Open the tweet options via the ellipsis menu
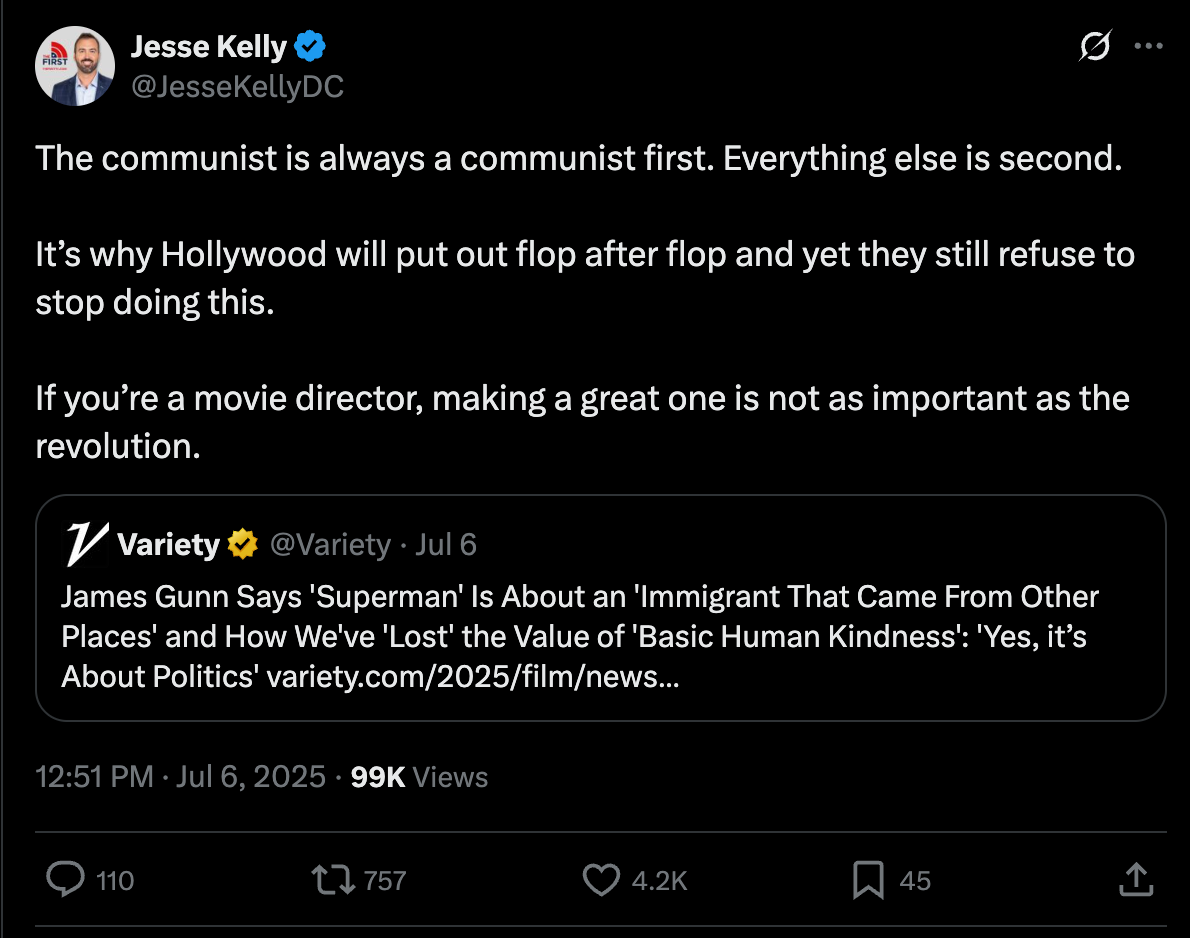 click(1149, 45)
